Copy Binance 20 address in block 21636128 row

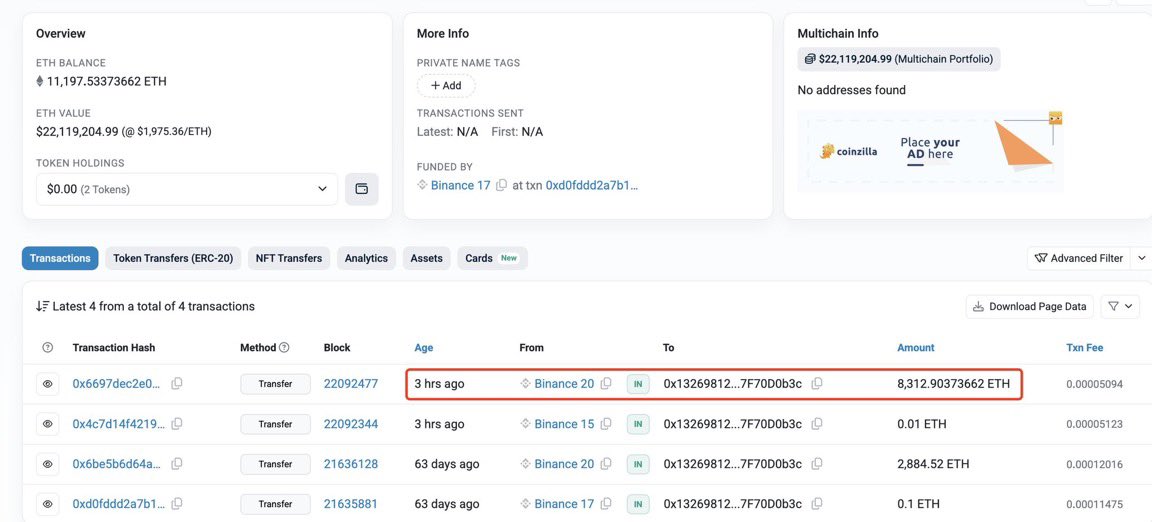point(606,464)
